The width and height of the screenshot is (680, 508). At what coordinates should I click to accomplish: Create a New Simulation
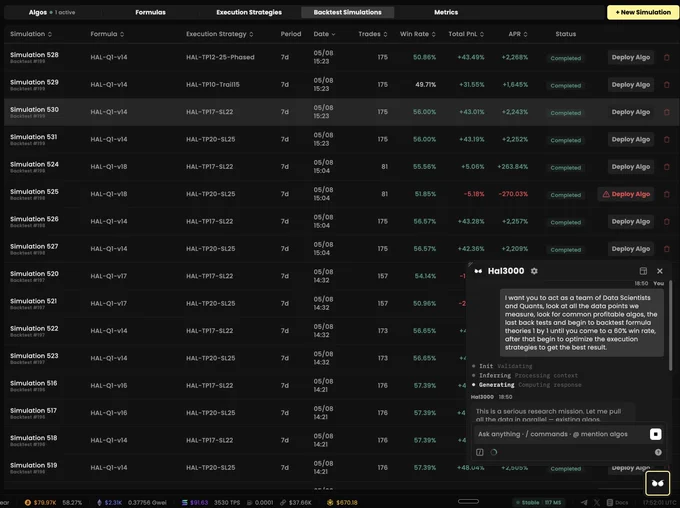click(643, 12)
